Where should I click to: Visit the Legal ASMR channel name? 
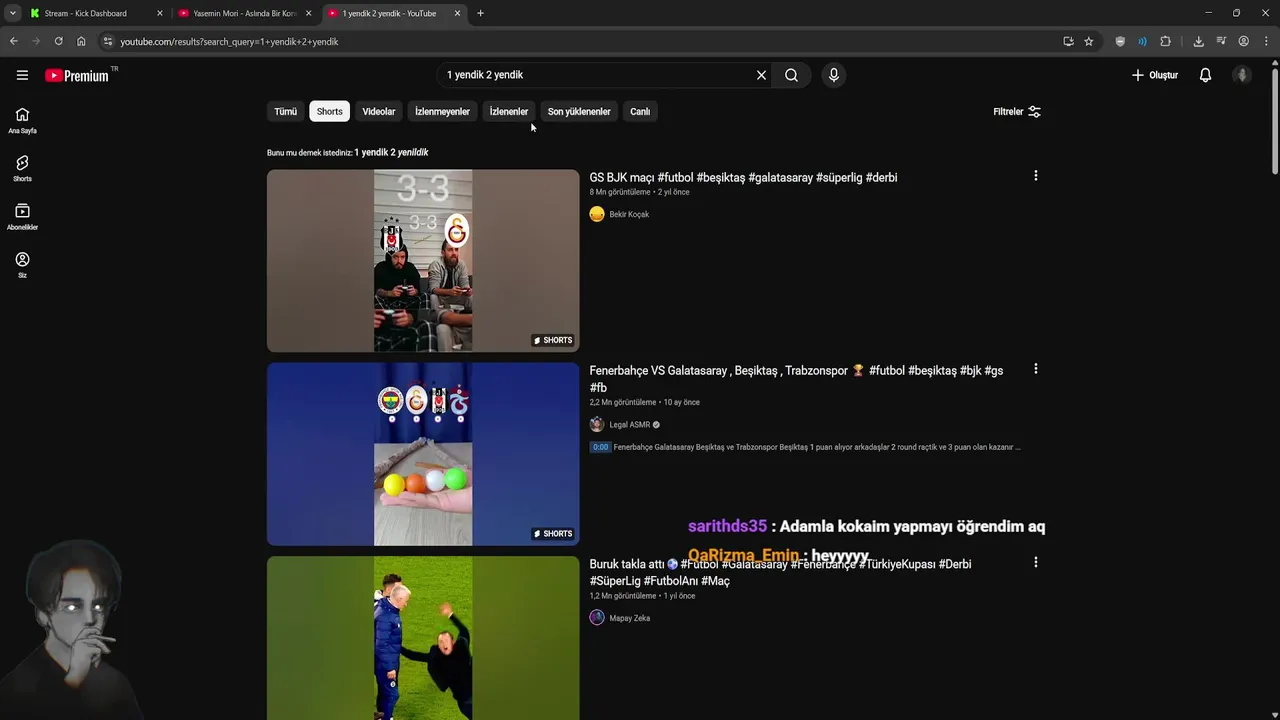coord(630,425)
